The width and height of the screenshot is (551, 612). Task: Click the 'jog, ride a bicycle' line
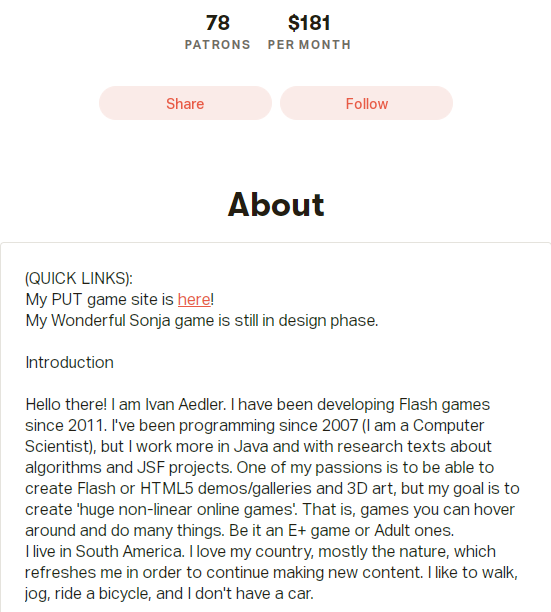point(169,594)
